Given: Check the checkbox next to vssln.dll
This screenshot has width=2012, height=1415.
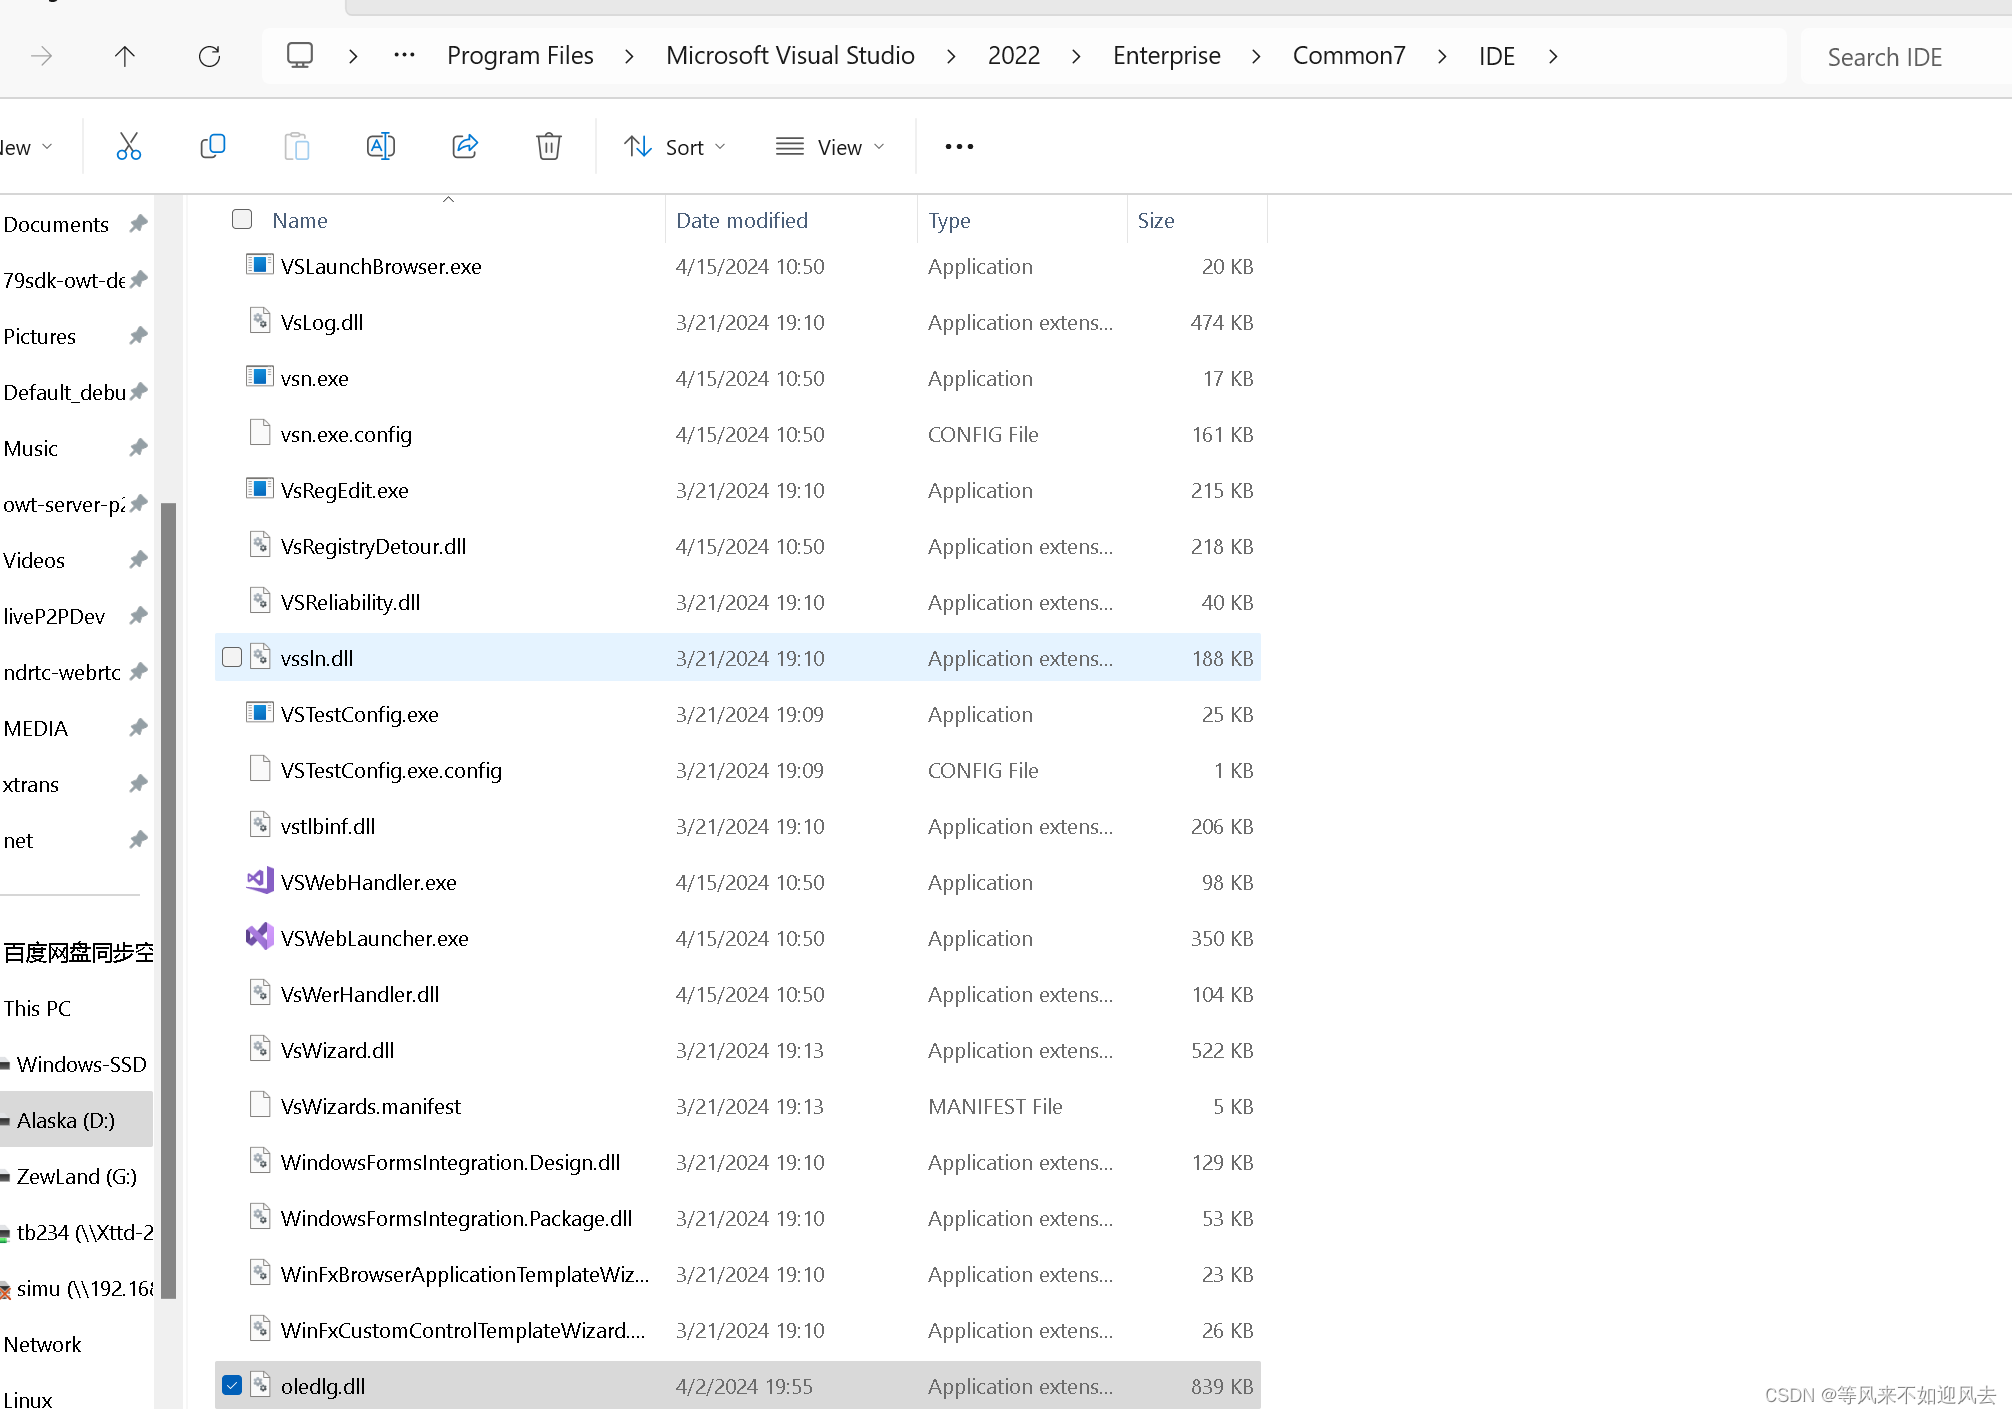Looking at the screenshot, I should [x=231, y=657].
